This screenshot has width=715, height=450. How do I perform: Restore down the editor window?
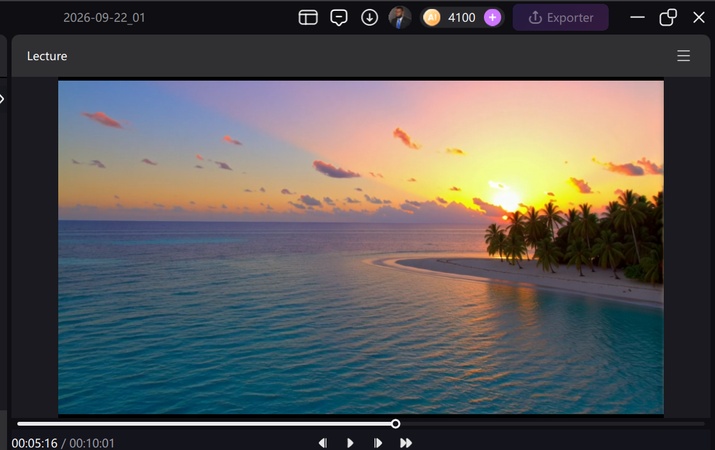tap(668, 18)
